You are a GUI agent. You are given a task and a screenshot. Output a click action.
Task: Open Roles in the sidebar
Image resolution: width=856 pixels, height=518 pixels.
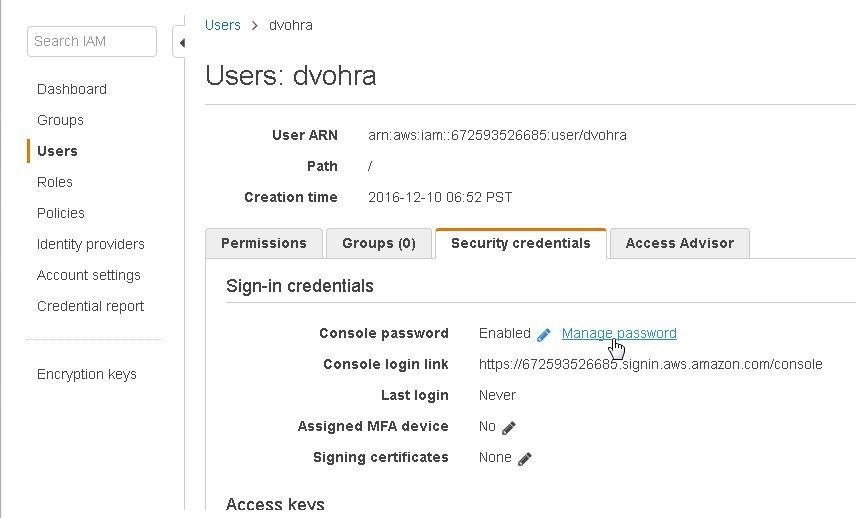coord(55,182)
